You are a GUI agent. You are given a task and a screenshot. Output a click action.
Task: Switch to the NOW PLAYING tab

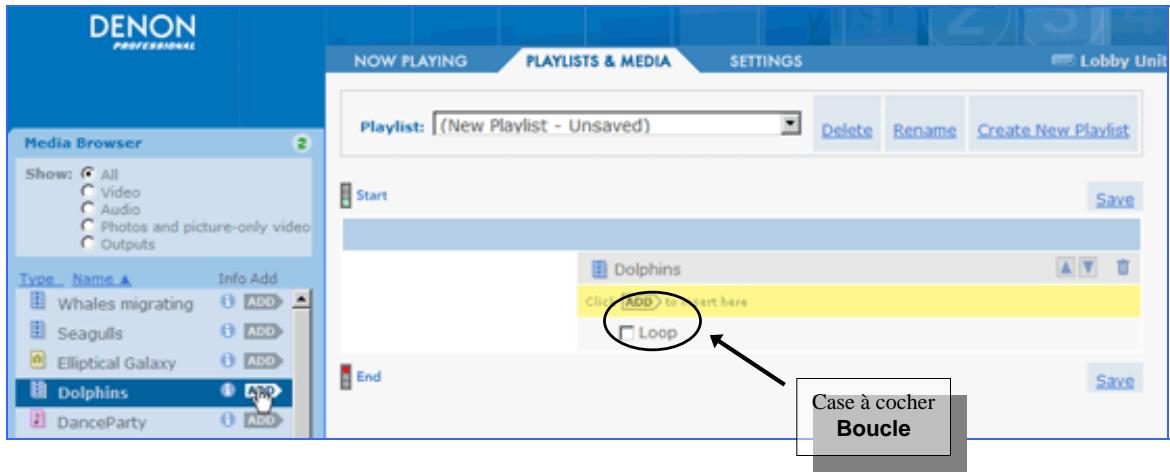pyautogui.click(x=410, y=61)
